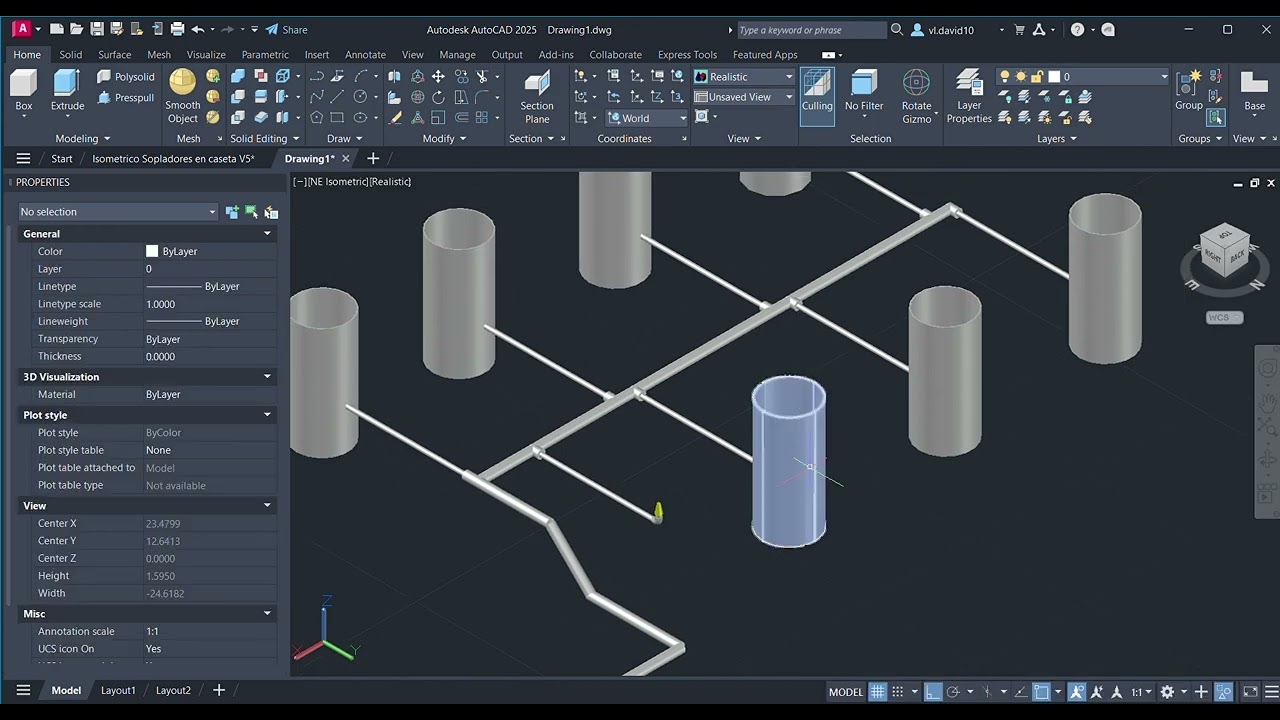Toggle 2D Object Snap in status bar

[x=1041, y=692]
